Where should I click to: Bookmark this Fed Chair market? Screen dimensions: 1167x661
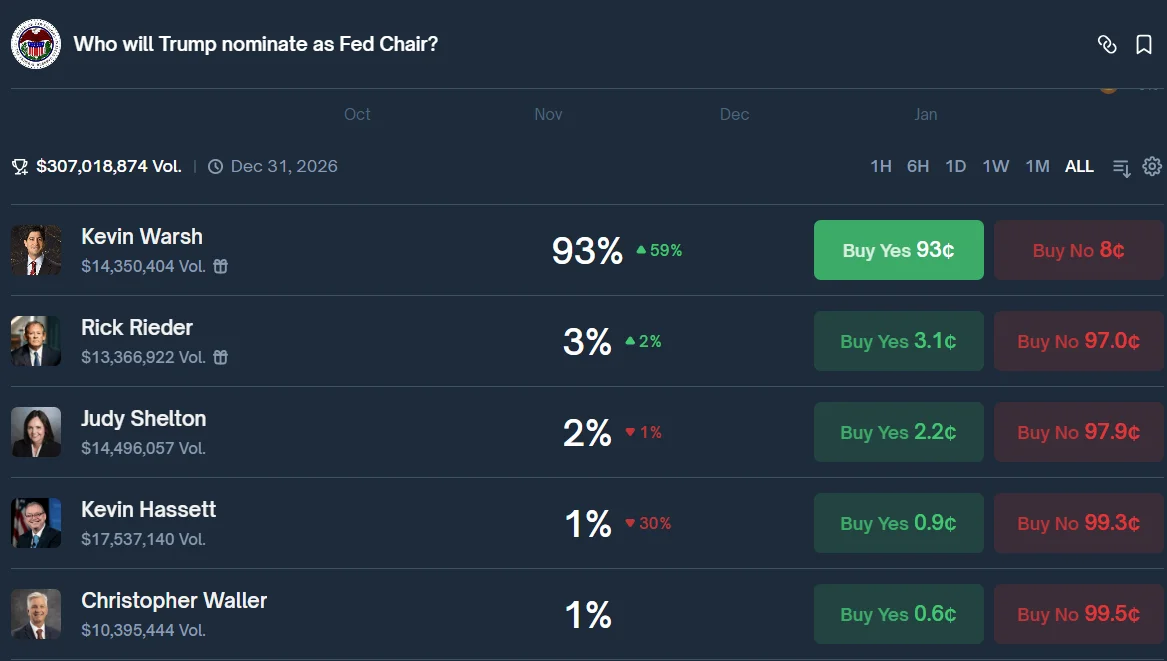click(x=1144, y=44)
